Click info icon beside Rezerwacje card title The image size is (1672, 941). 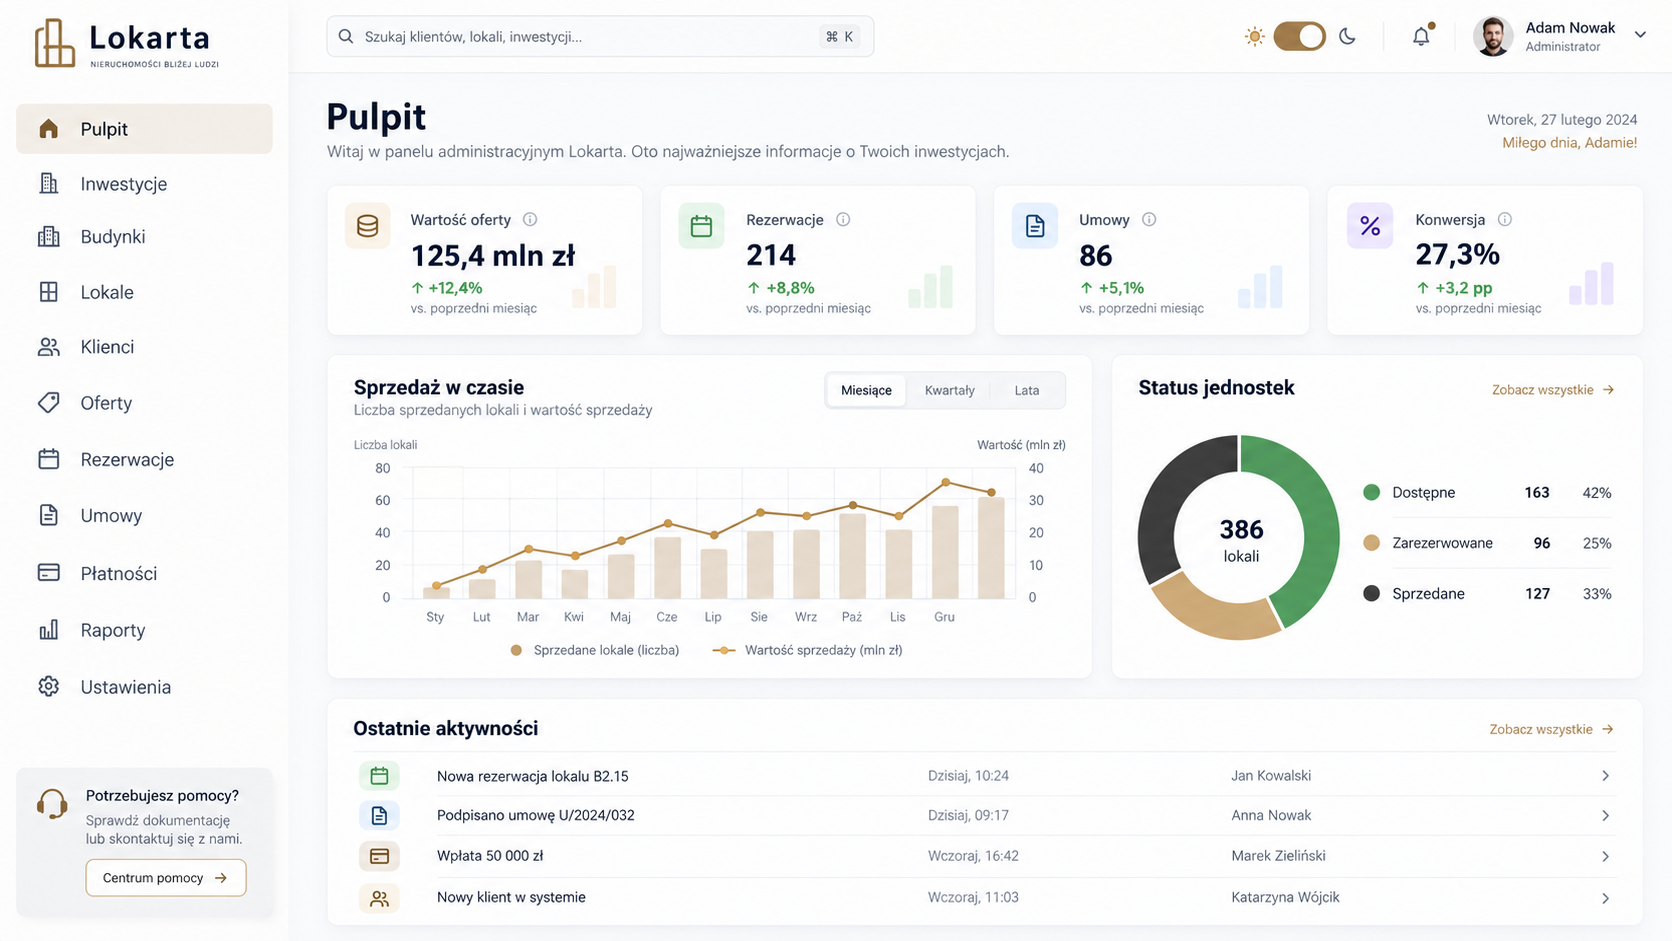(x=843, y=219)
